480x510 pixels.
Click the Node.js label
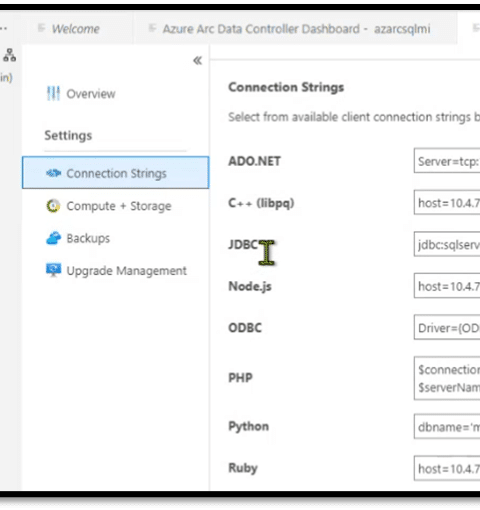click(x=250, y=286)
